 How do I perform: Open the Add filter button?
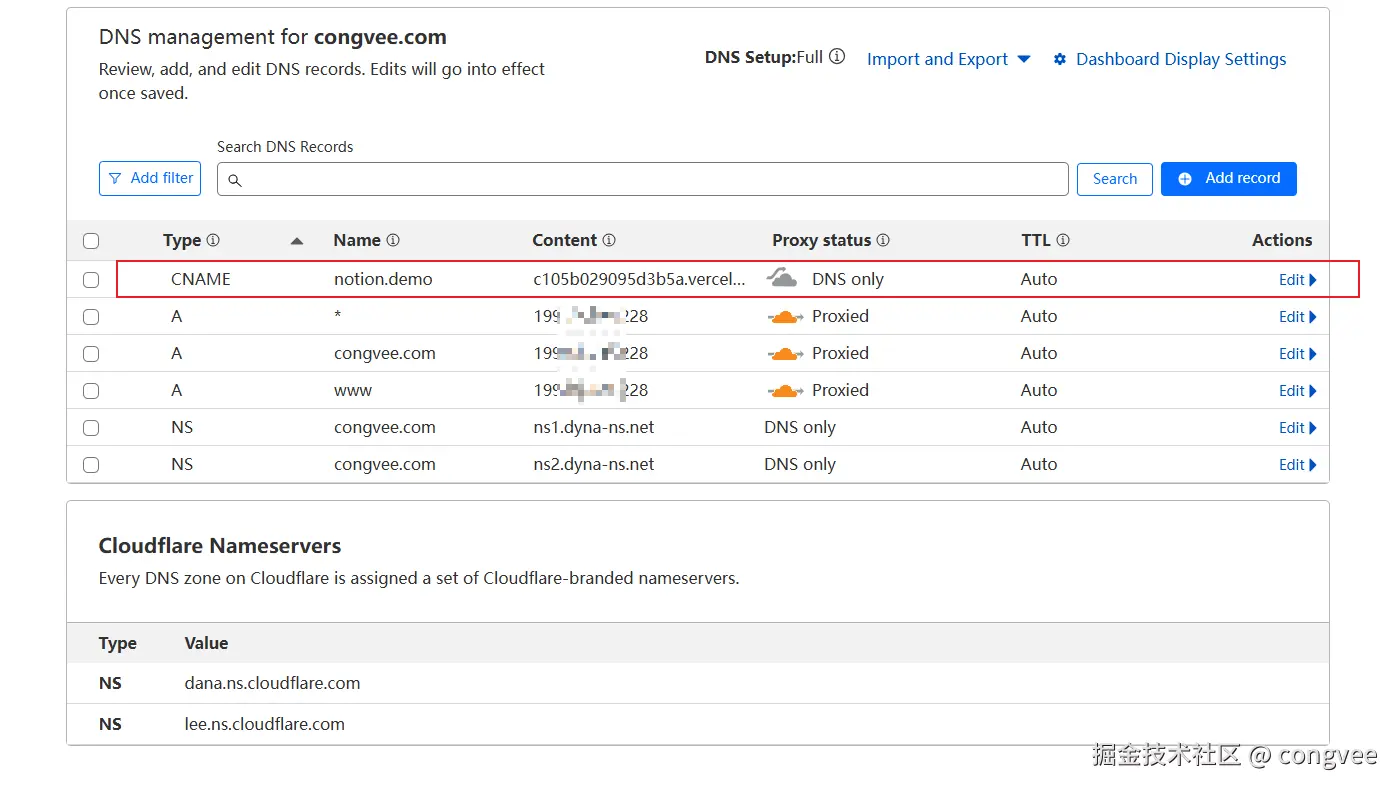point(150,178)
